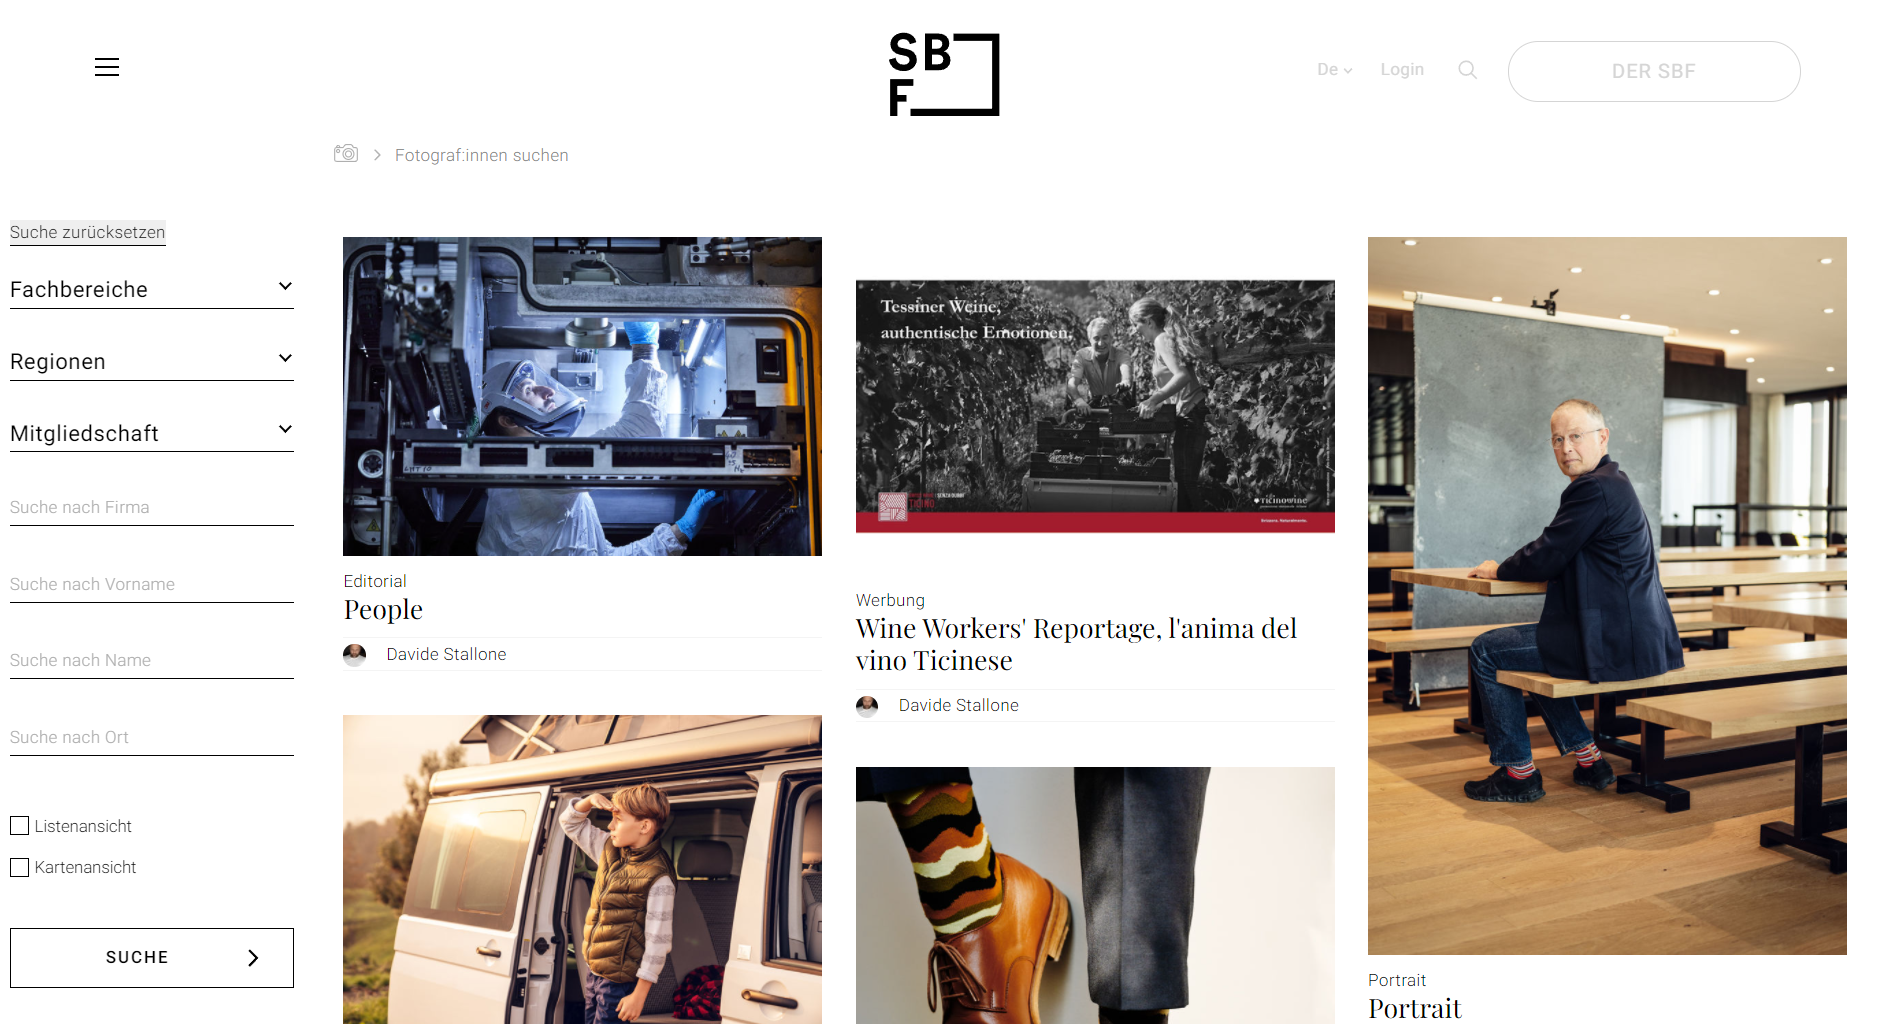
Task: Enable the Kartenansicht checkbox
Action: (x=19, y=867)
